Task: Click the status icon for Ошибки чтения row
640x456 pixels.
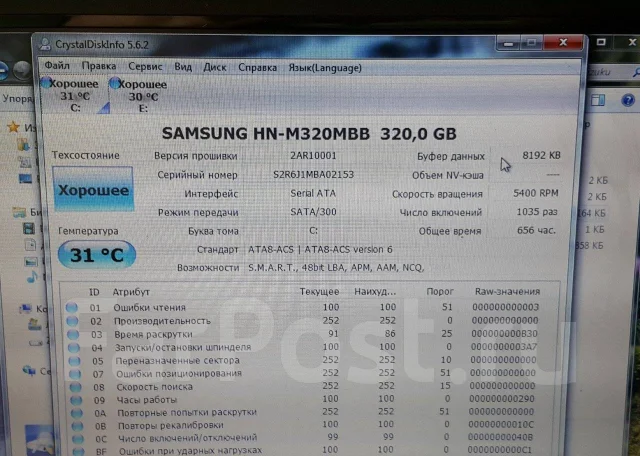Action: tap(72, 307)
